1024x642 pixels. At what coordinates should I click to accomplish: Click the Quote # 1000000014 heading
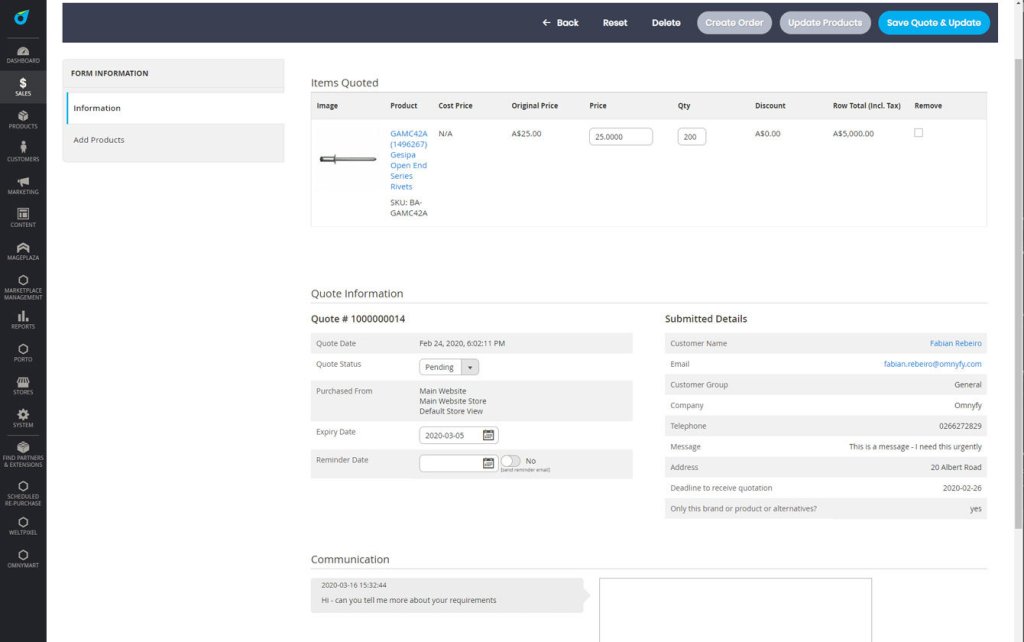pos(358,319)
